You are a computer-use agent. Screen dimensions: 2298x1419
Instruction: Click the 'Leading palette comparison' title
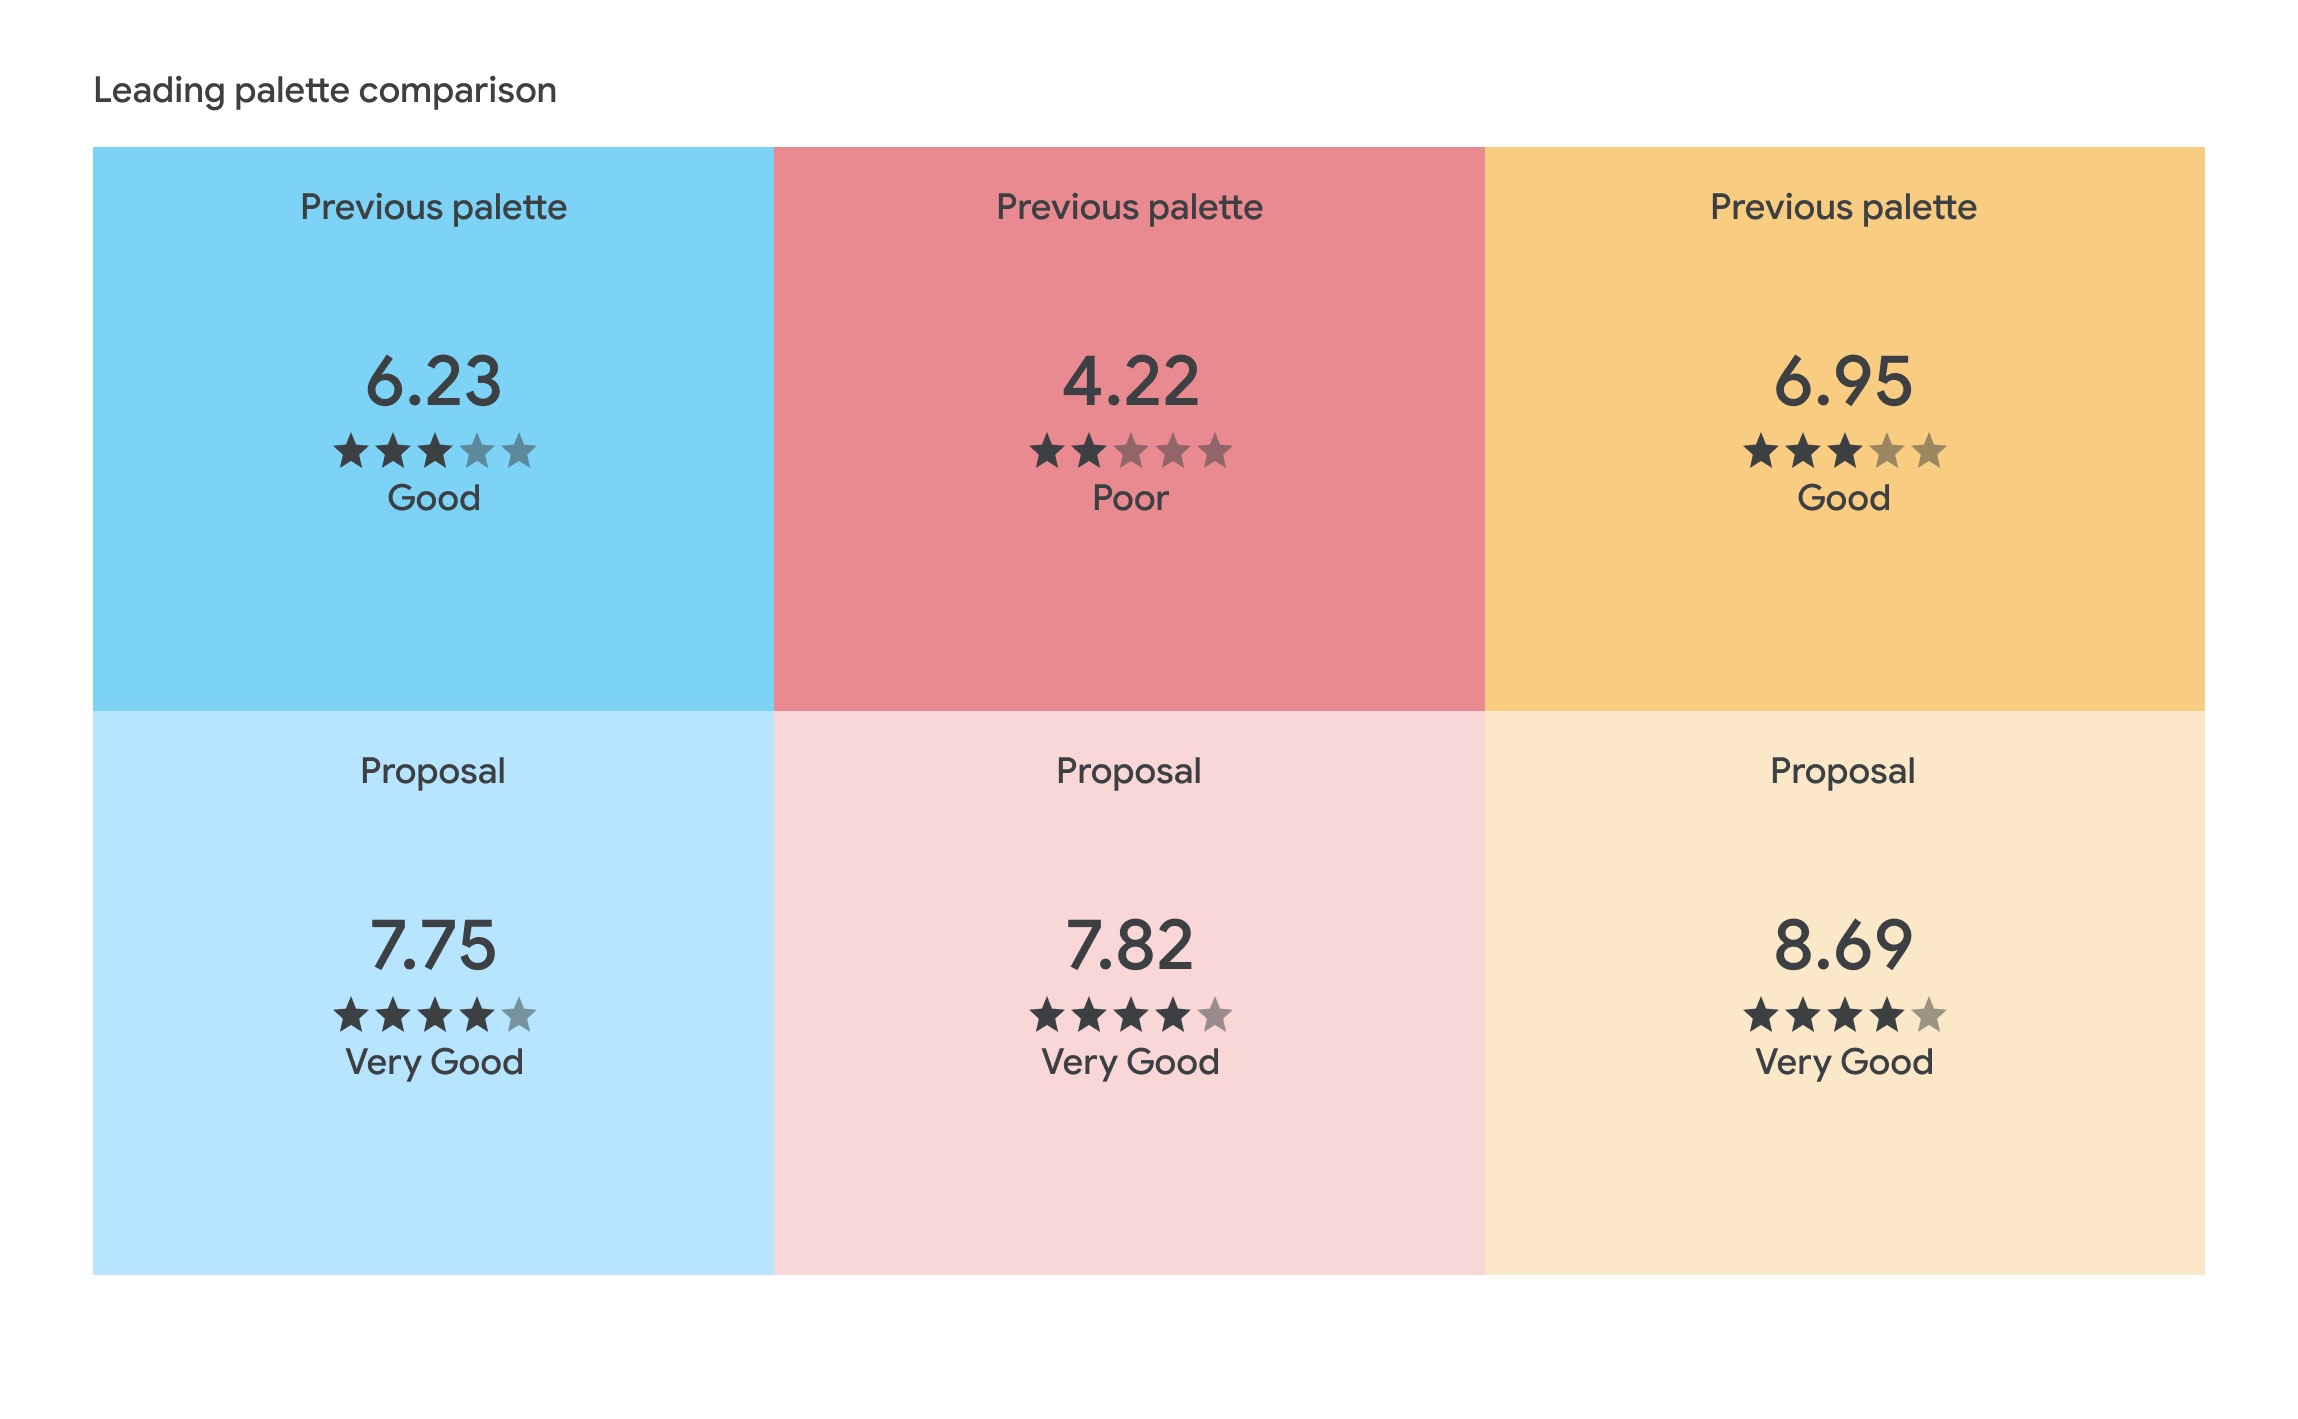(325, 91)
